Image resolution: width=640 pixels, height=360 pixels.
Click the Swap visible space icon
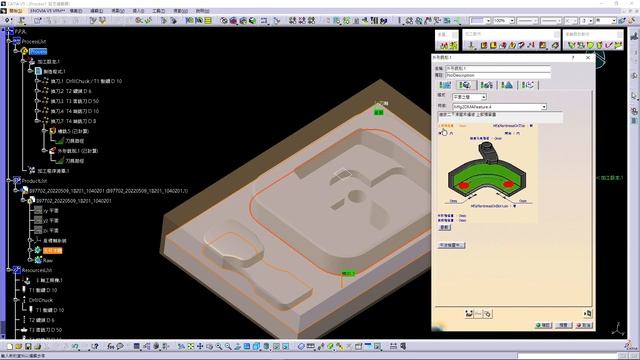[x=286, y=347]
